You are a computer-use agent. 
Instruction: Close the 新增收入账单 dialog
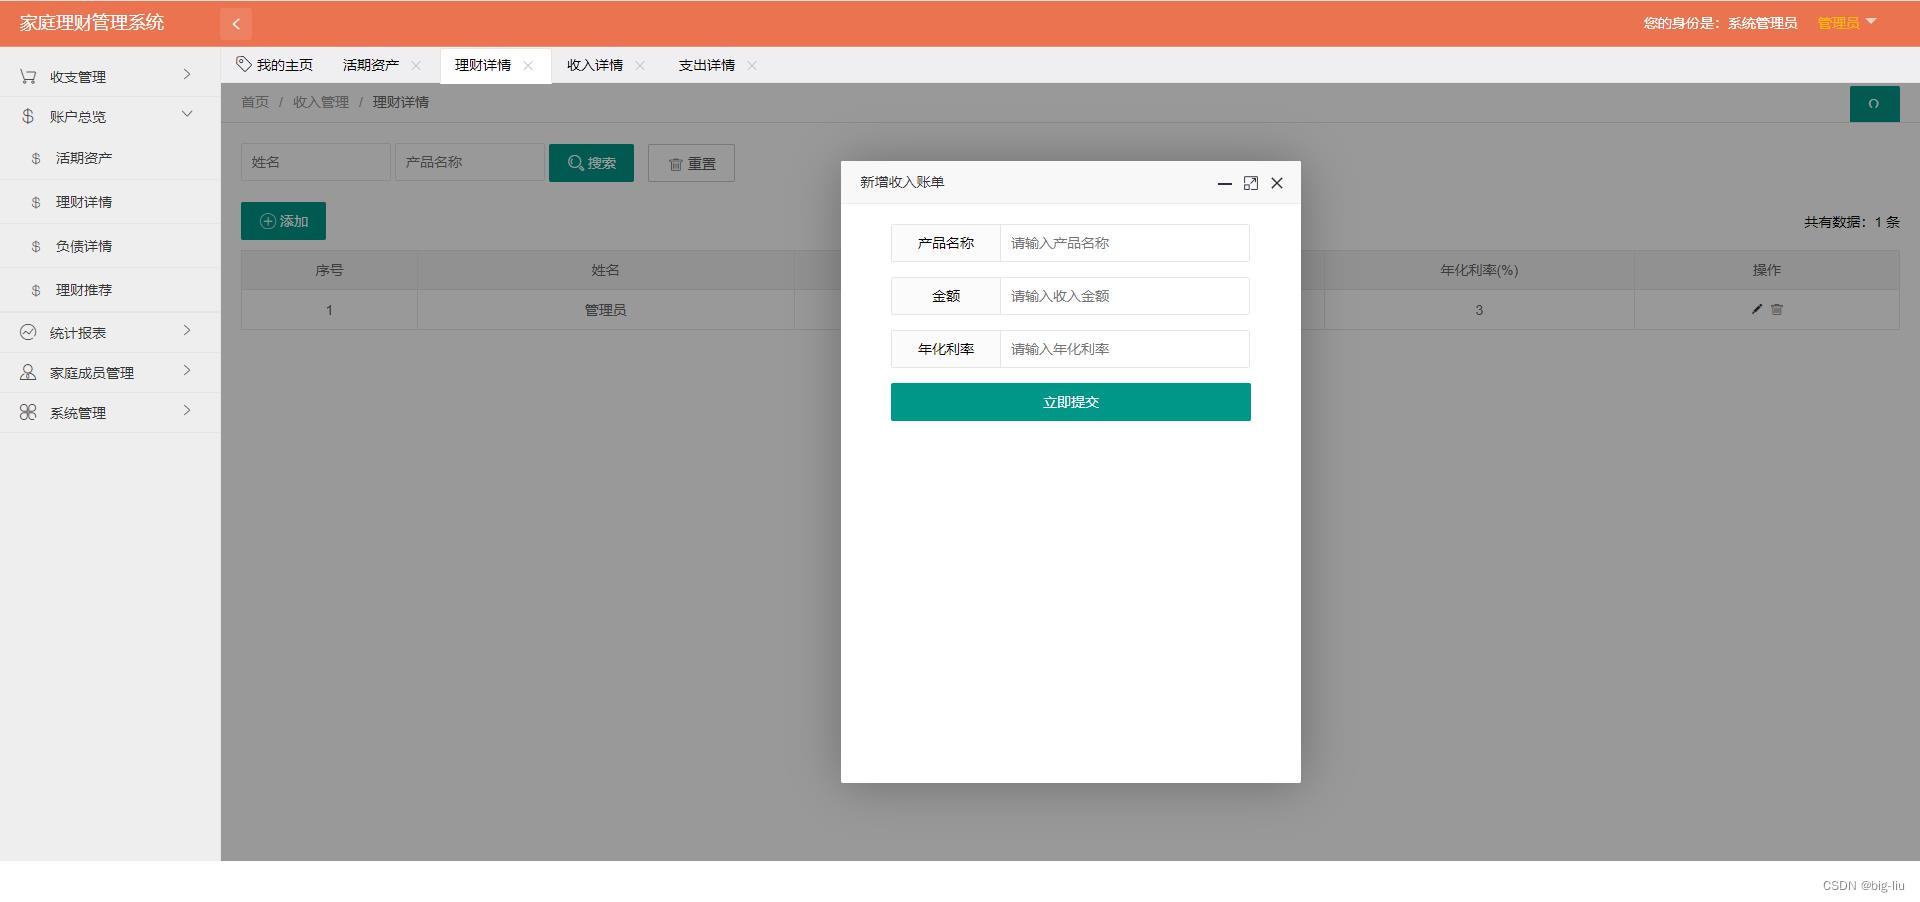(1277, 183)
